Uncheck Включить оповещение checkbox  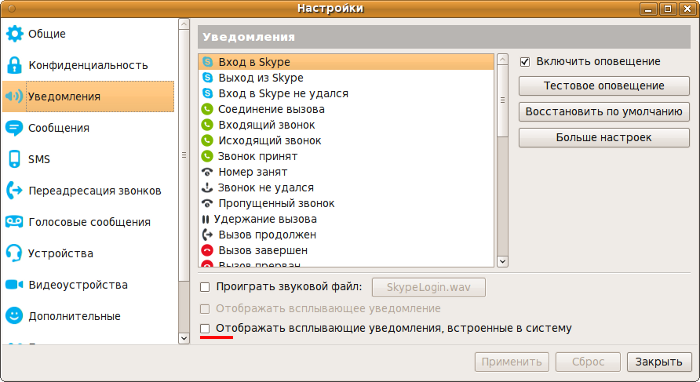(x=525, y=62)
